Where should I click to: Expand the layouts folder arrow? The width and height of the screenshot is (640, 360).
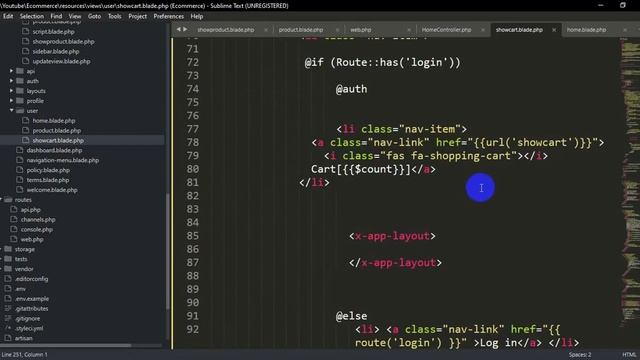(x=11, y=91)
